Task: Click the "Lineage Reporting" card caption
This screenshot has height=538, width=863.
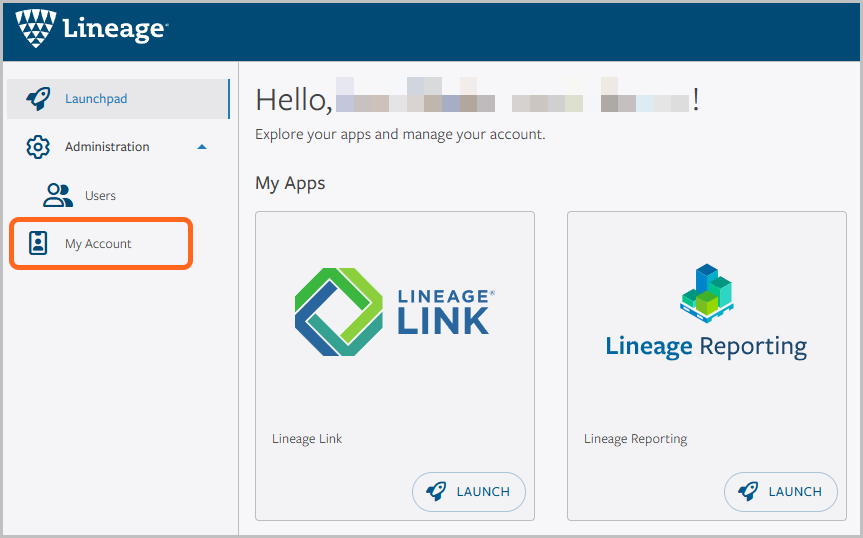Action: pyautogui.click(x=636, y=439)
